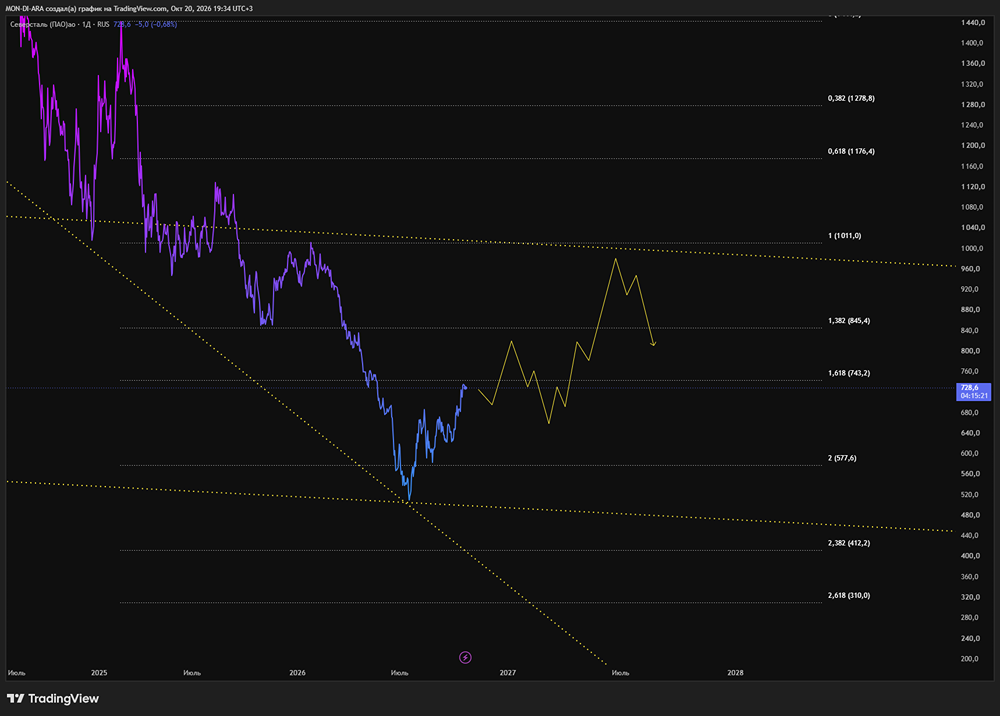Click the 1 160,0 price axis label

pos(973,166)
